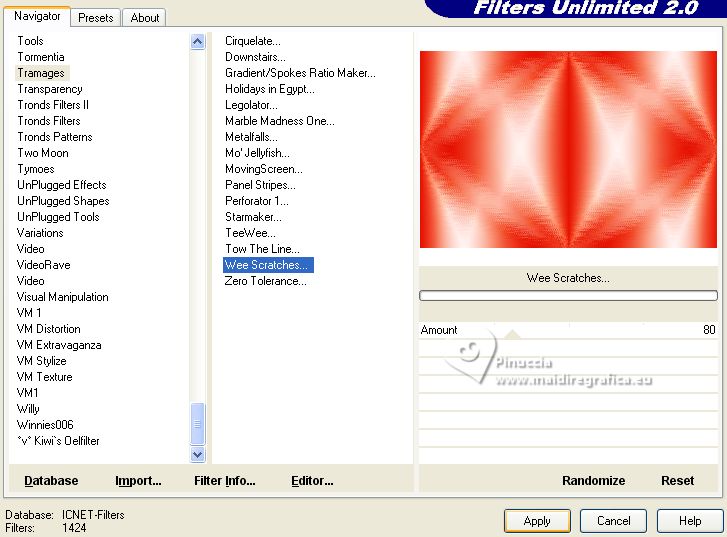The width and height of the screenshot is (727, 537).
Task: Click the category list scroll up arrow
Action: click(x=198, y=42)
